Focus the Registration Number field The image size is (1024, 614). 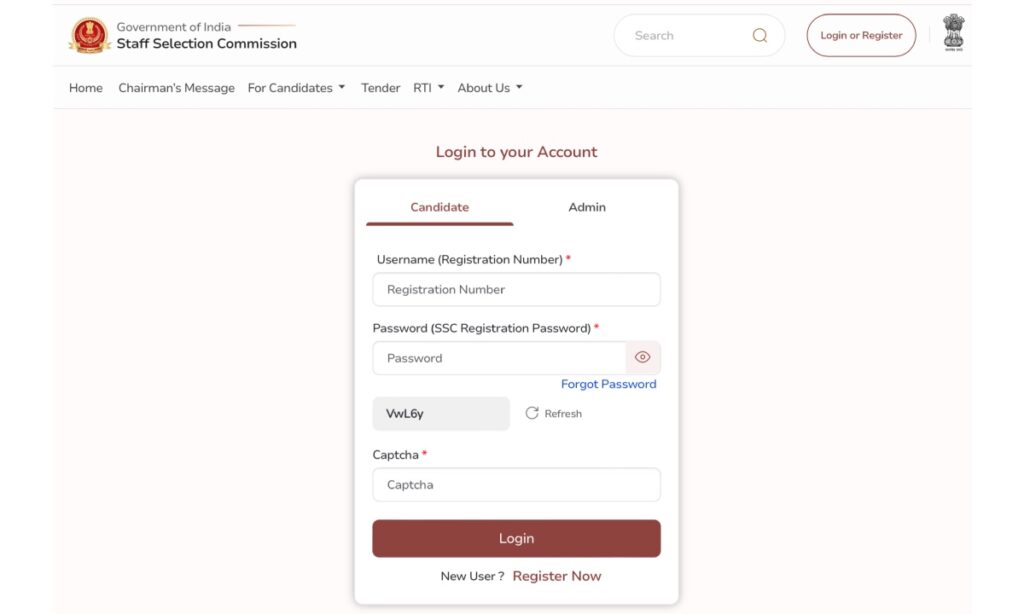(x=516, y=289)
